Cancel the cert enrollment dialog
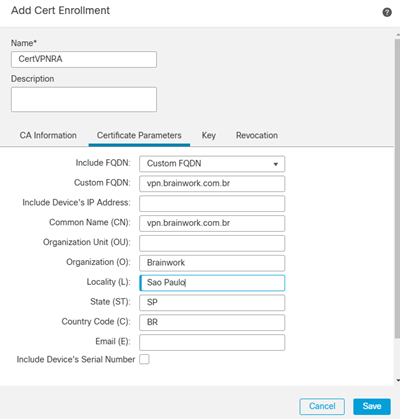Image resolution: width=400 pixels, height=419 pixels. click(322, 406)
